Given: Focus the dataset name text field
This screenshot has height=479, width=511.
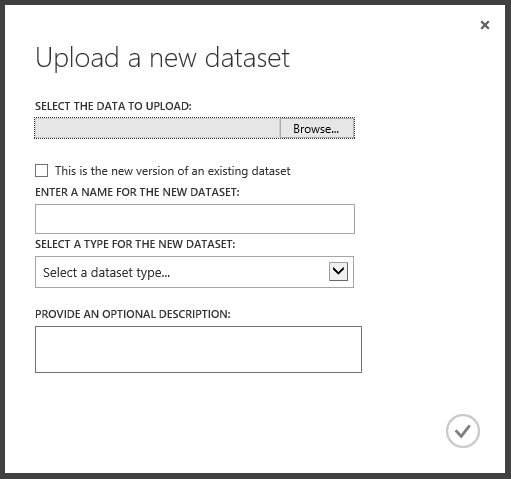Looking at the screenshot, I should (195, 219).
